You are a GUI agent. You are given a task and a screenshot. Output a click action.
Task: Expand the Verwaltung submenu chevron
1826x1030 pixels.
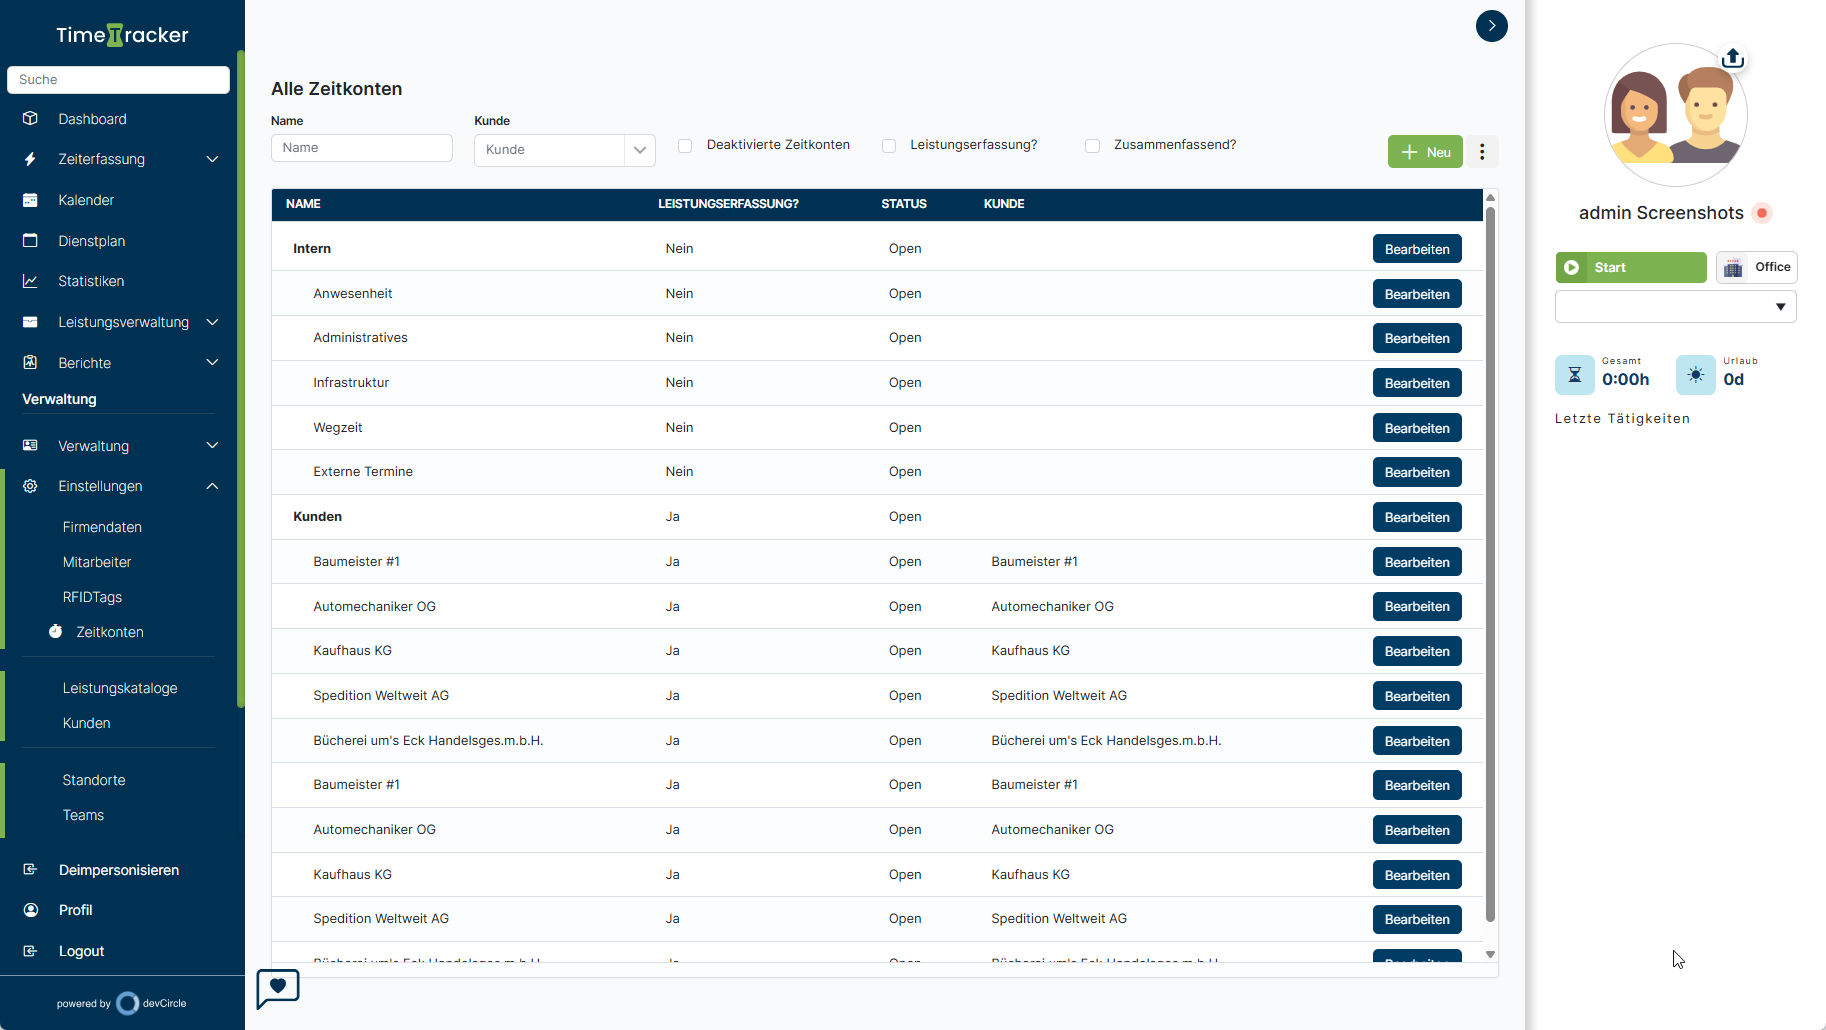[212, 445]
